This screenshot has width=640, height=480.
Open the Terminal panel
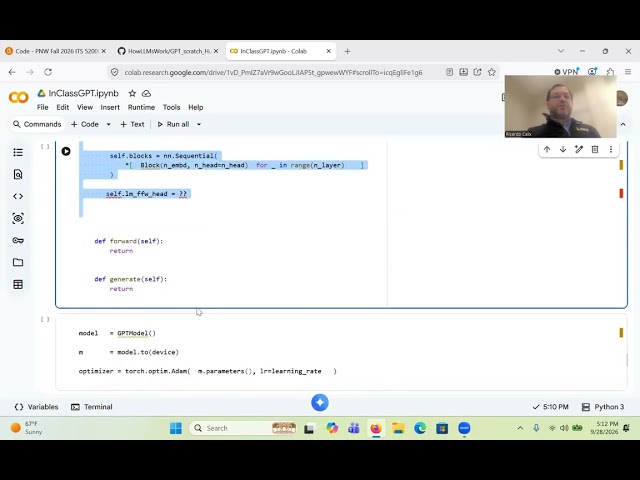(91, 407)
